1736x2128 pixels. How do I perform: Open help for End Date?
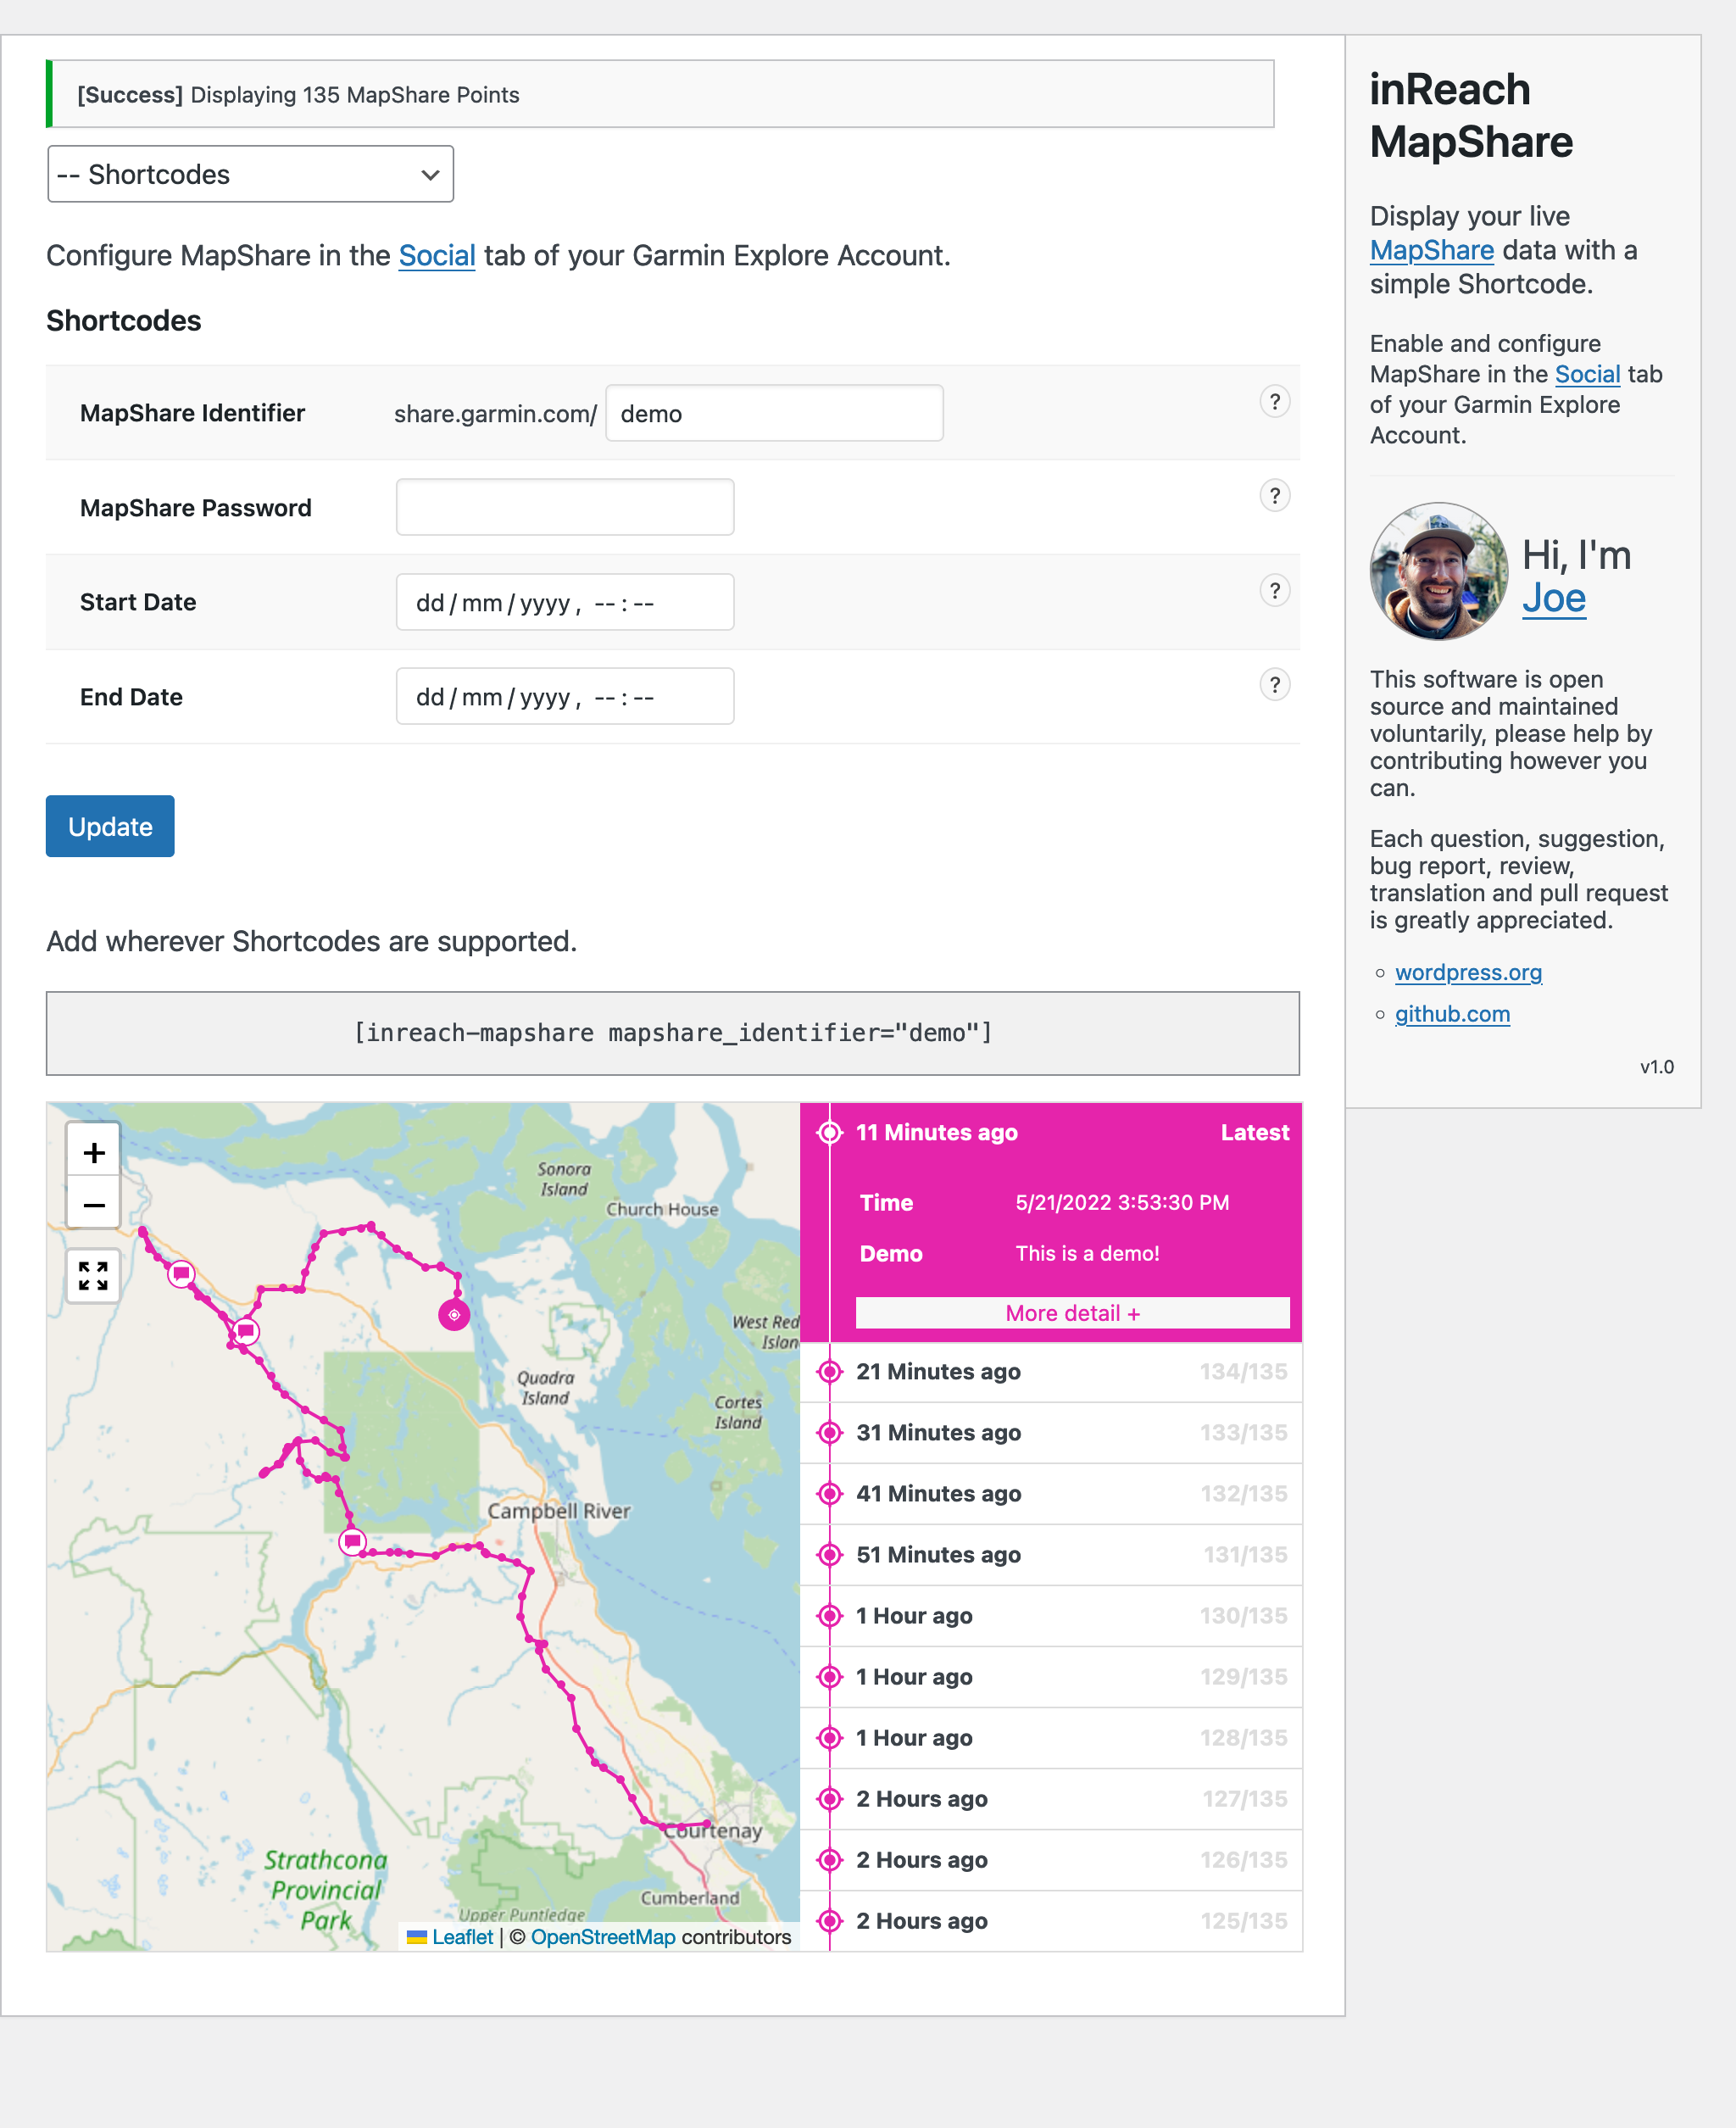(1274, 685)
